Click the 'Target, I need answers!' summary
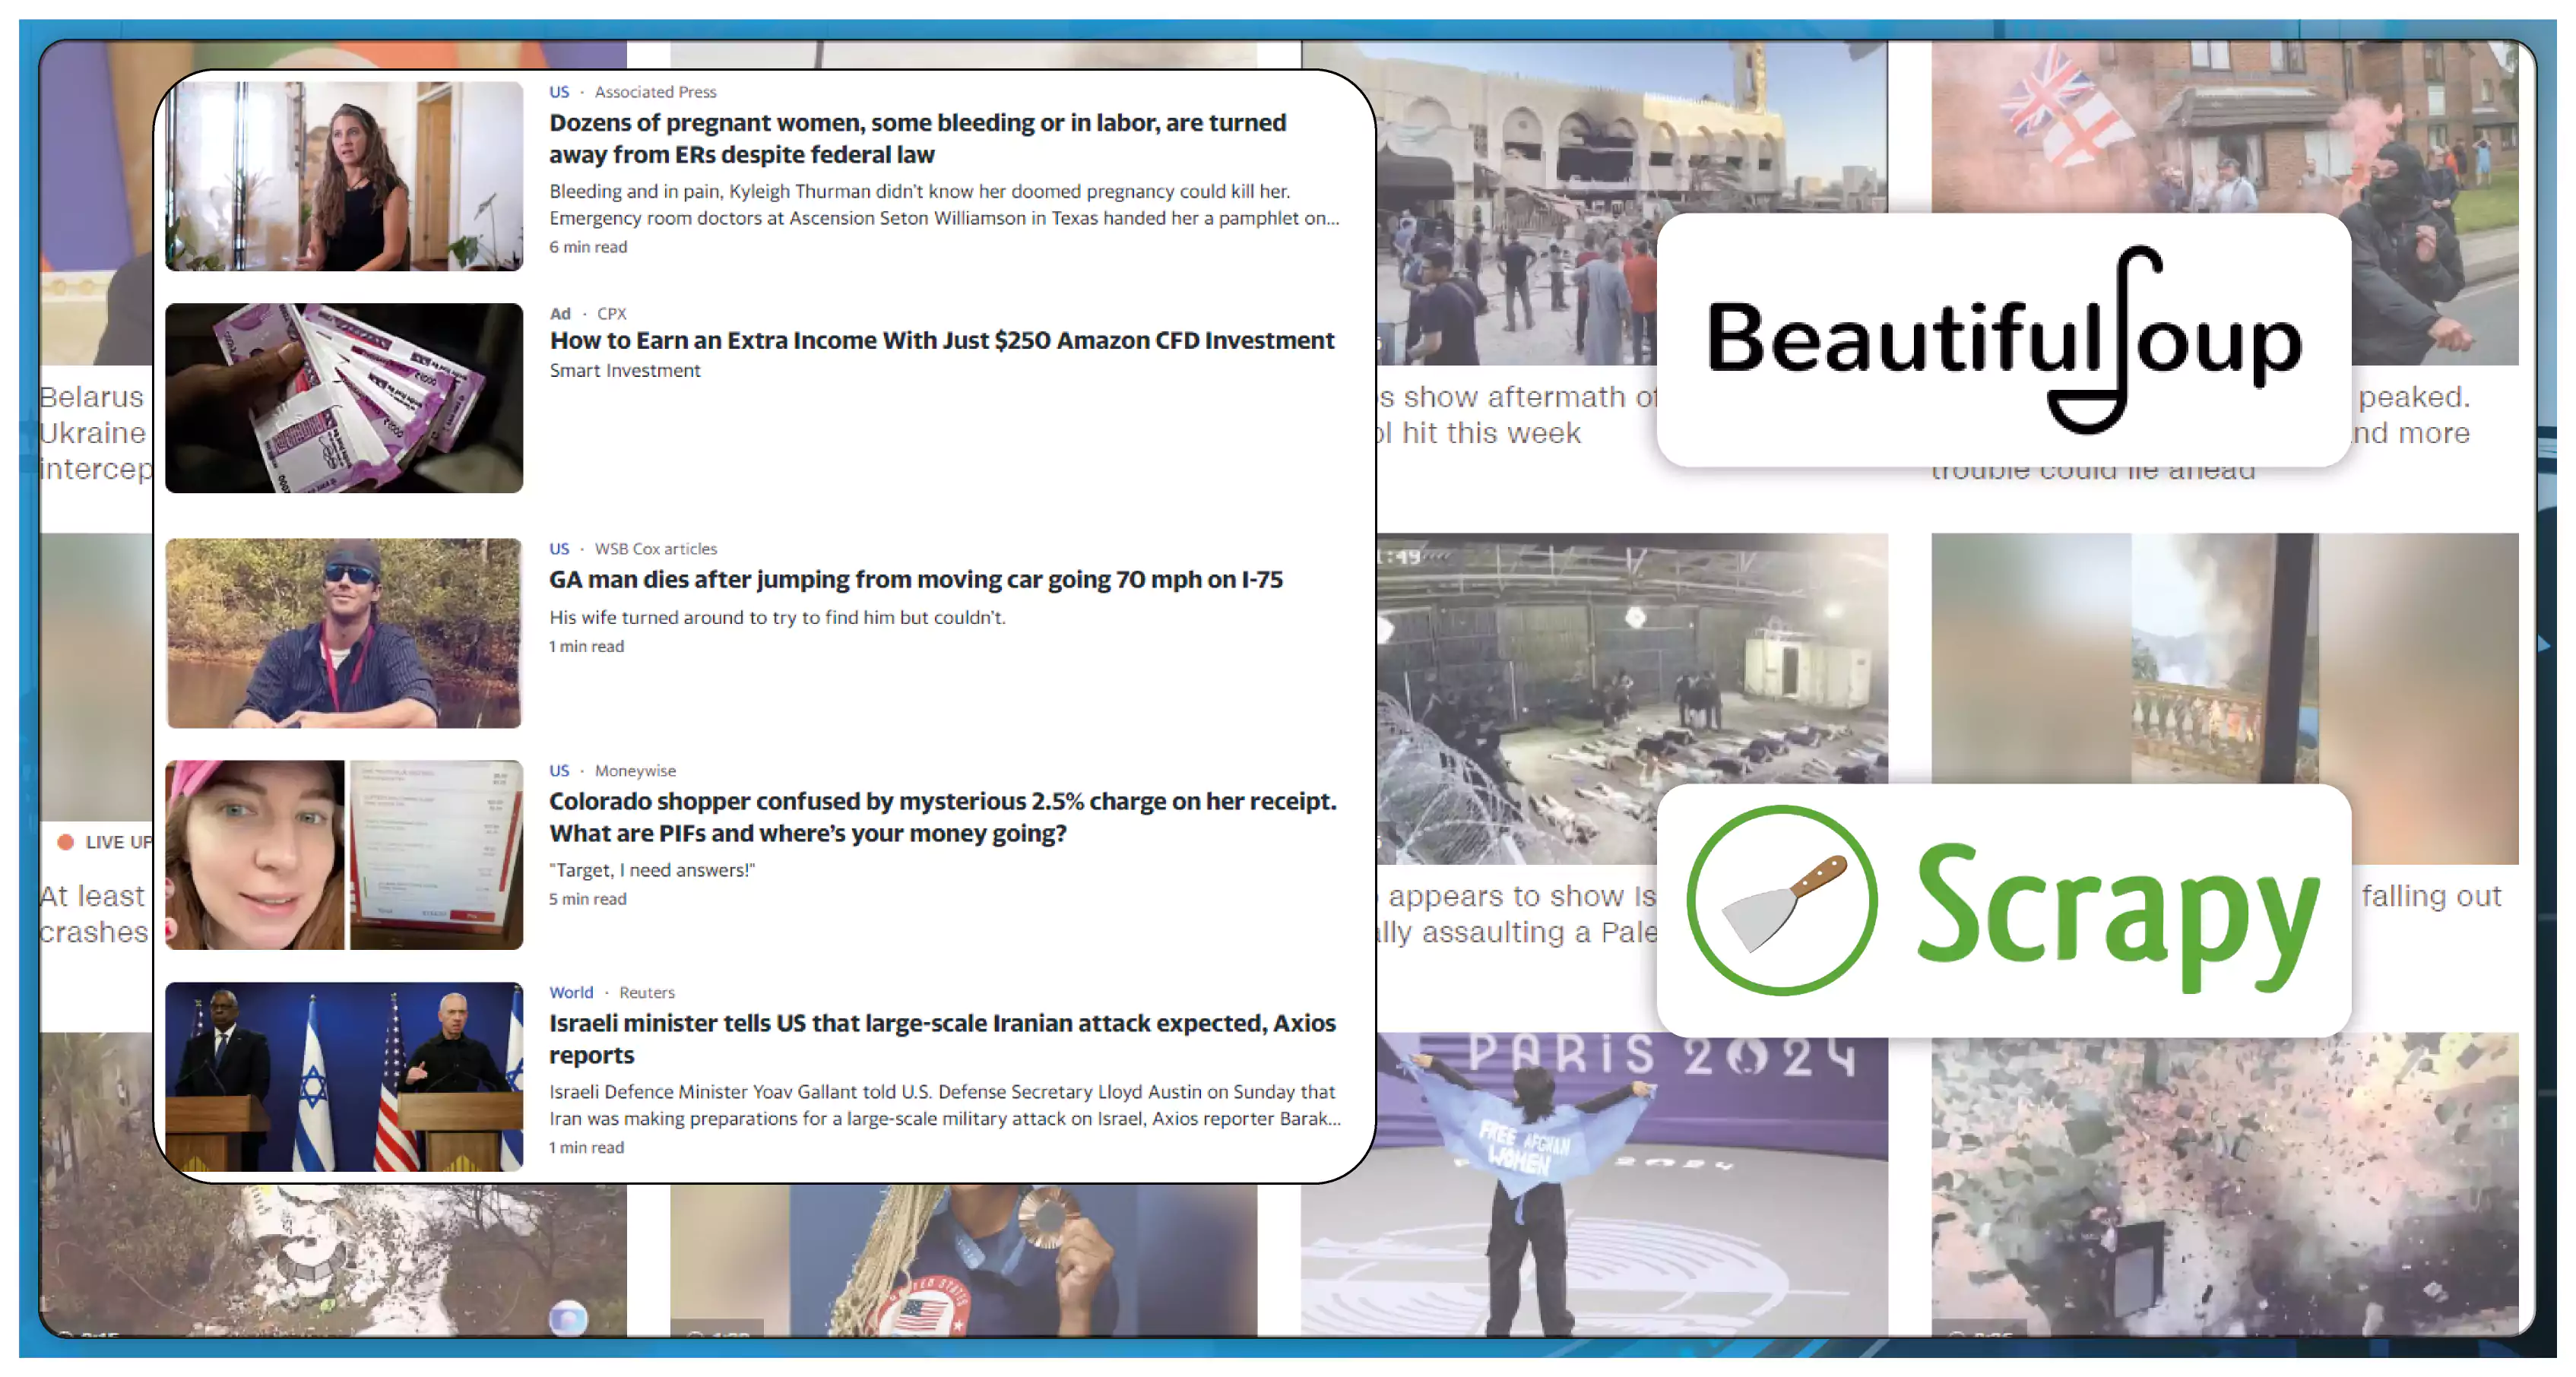Image resolution: width=2576 pixels, height=1377 pixels. point(652,870)
